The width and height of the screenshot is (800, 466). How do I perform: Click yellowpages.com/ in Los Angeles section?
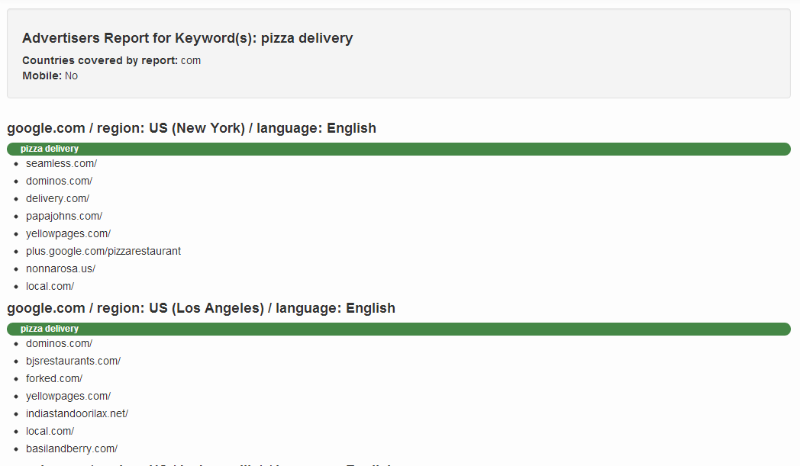coord(68,396)
